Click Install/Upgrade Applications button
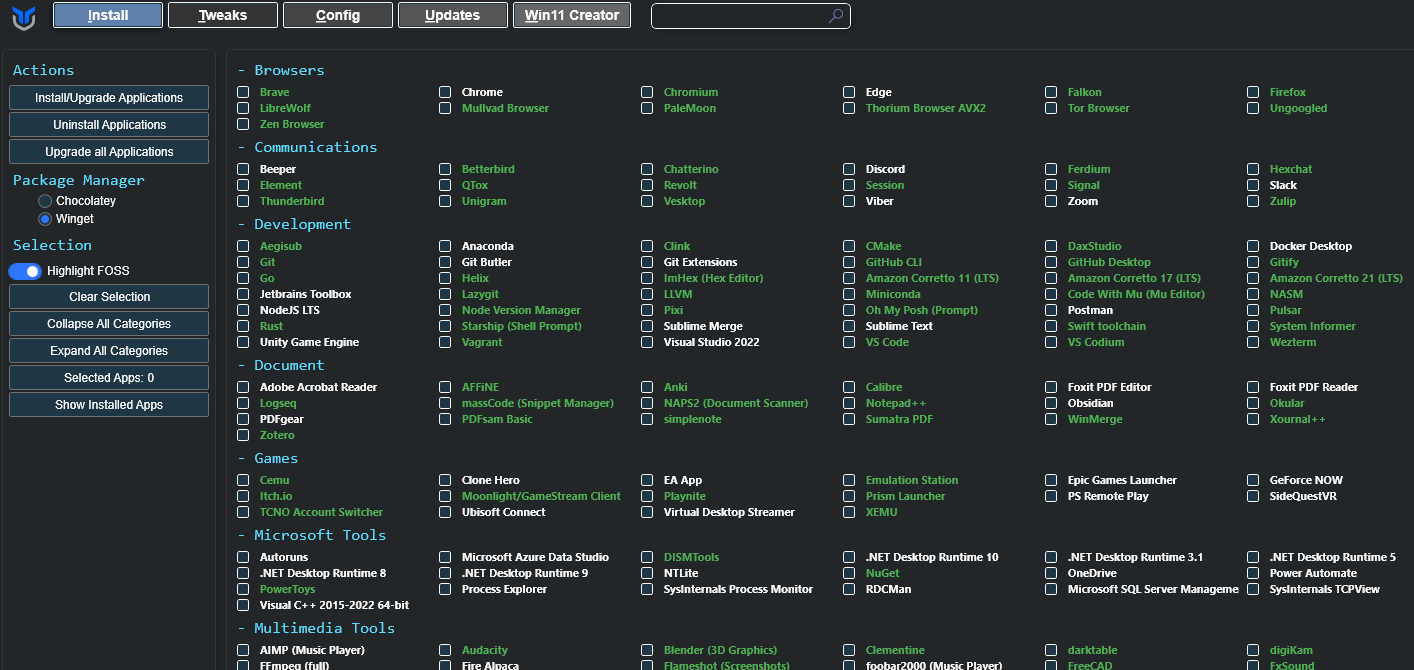Image resolution: width=1414 pixels, height=670 pixels. (x=109, y=98)
